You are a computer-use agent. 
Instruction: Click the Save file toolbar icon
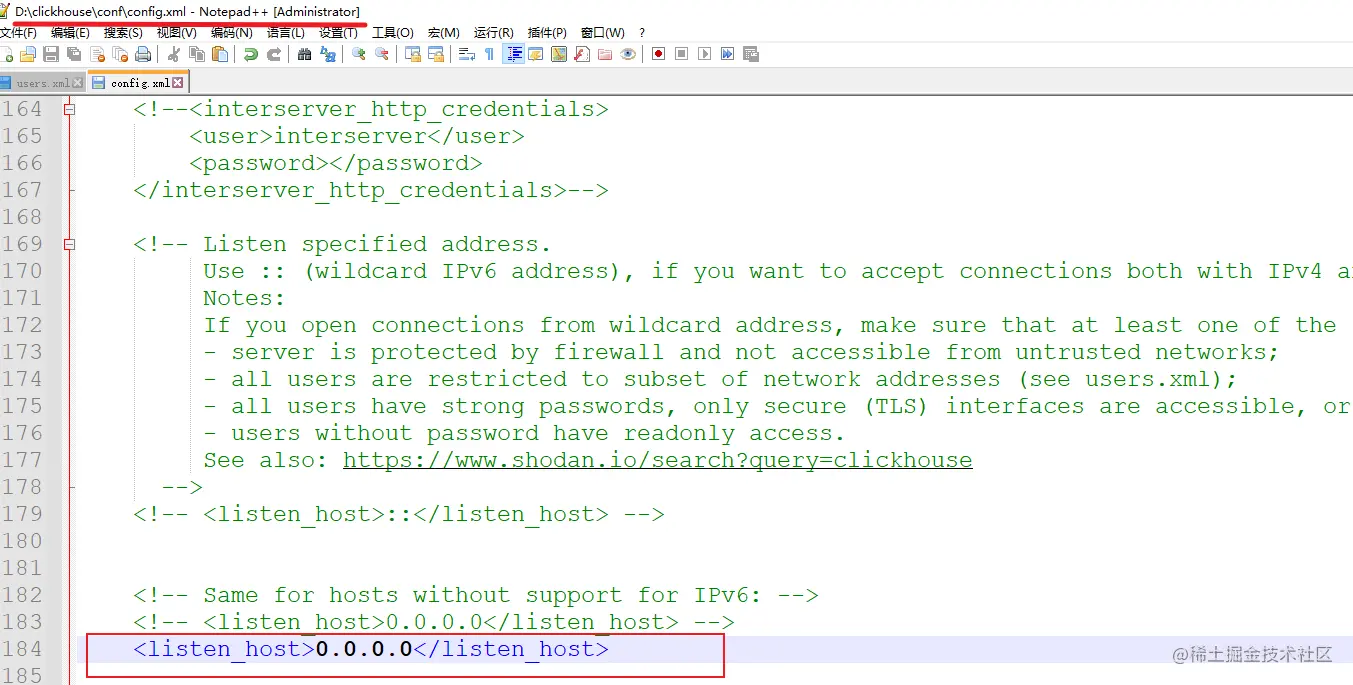(52, 54)
